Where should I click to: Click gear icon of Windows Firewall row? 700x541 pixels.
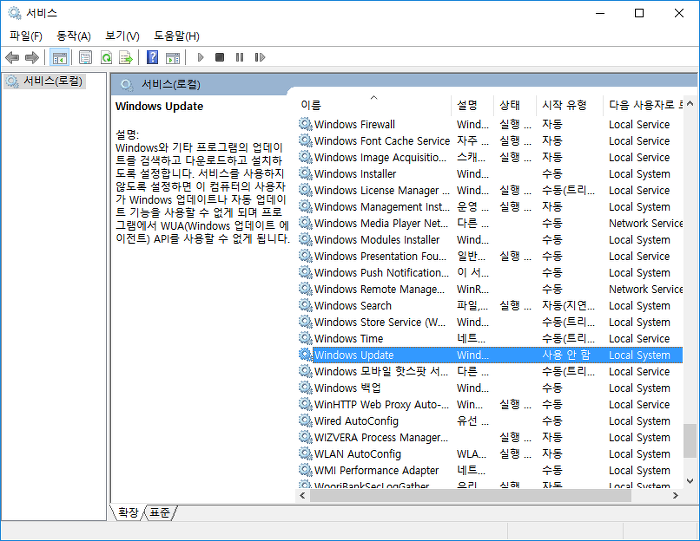tap(305, 124)
